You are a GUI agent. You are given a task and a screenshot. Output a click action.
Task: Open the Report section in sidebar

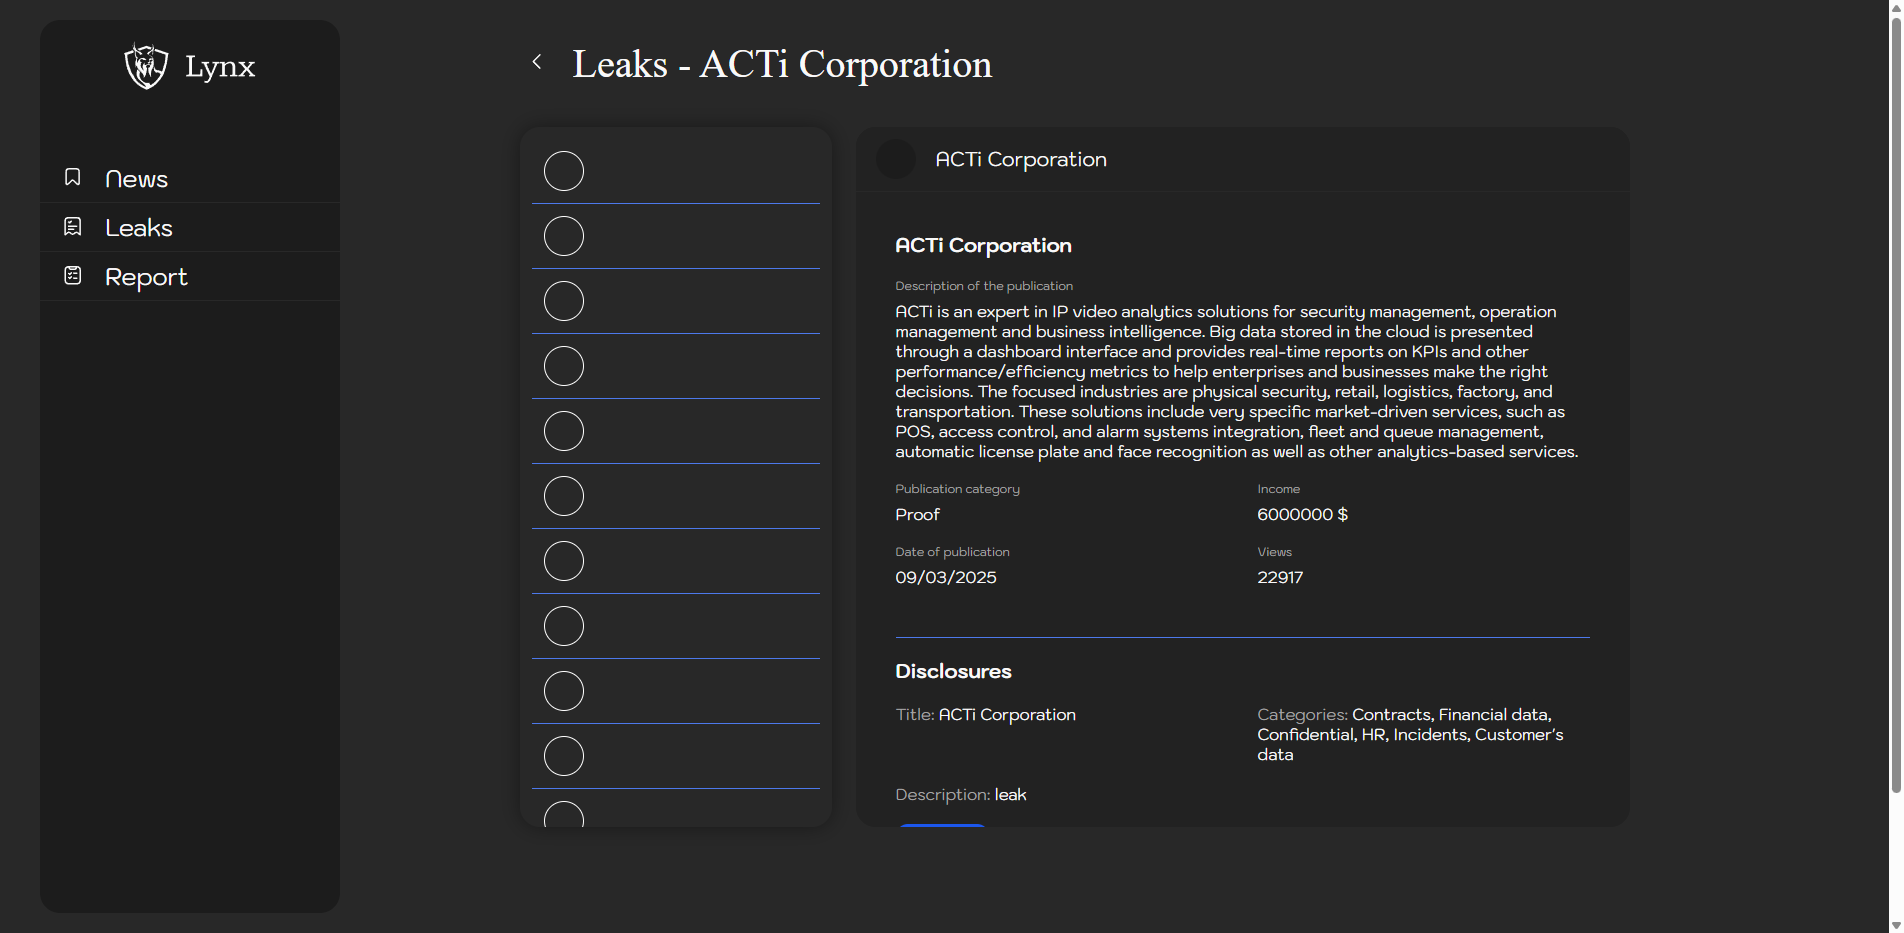(x=146, y=277)
